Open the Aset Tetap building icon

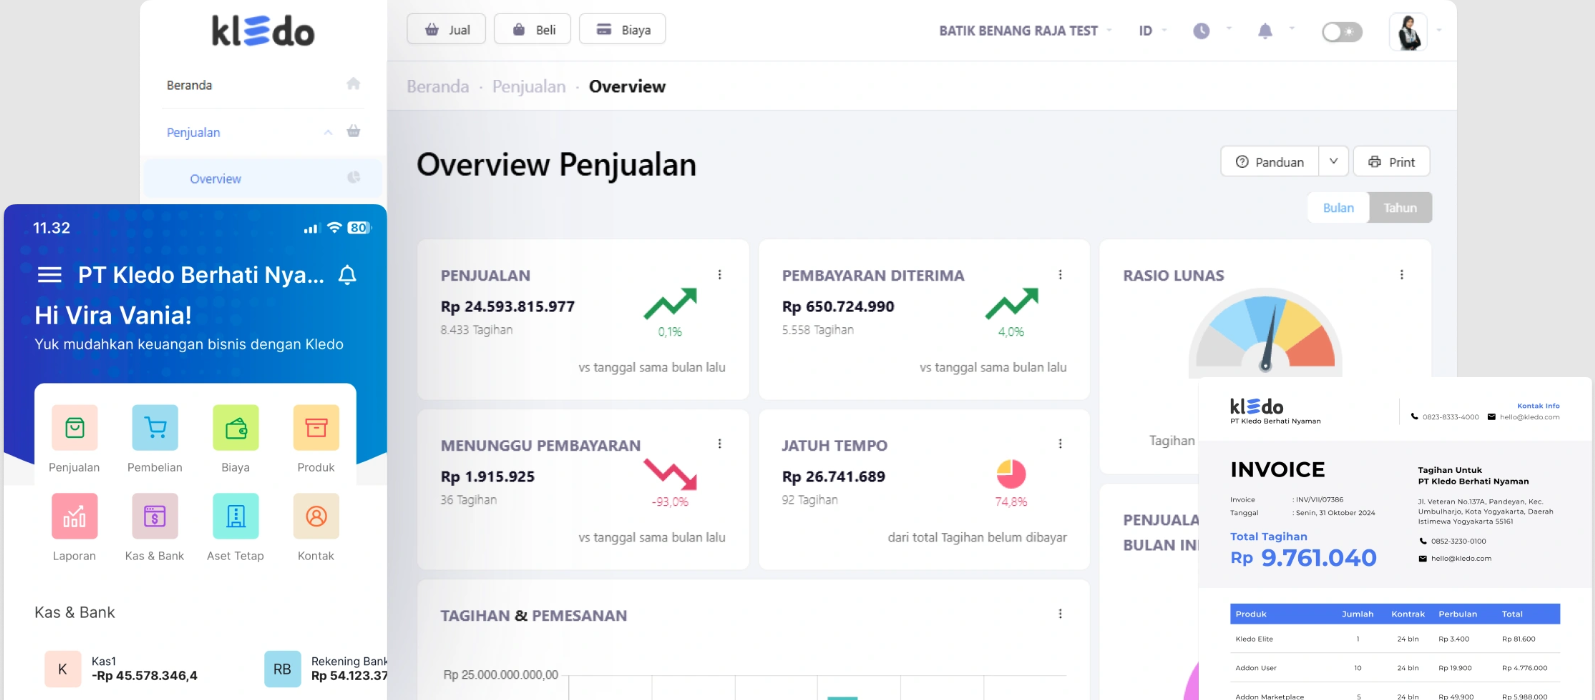click(x=236, y=516)
